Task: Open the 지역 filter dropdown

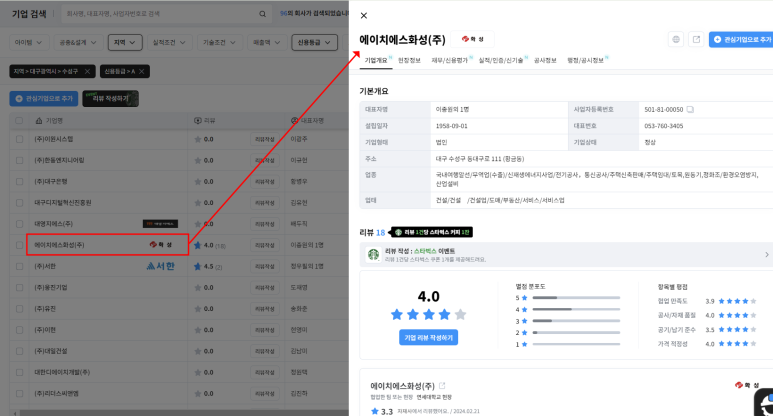Action: [125, 42]
